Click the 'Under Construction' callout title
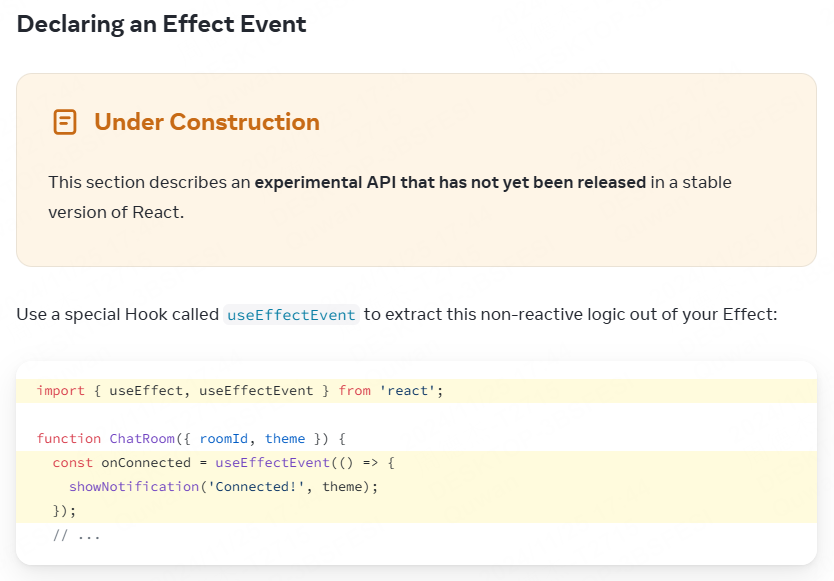Image resolution: width=834 pixels, height=581 pixels. pos(207,122)
